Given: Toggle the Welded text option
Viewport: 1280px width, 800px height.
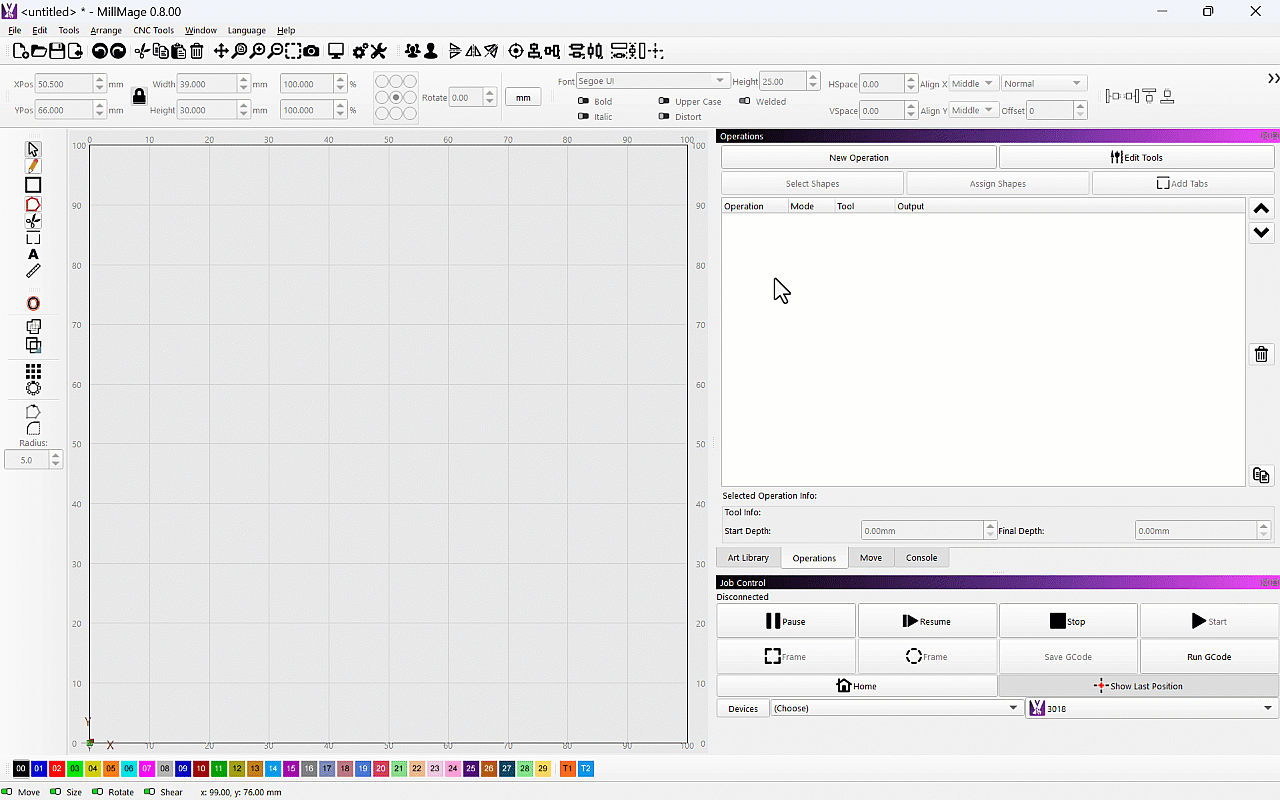Looking at the screenshot, I should [745, 101].
